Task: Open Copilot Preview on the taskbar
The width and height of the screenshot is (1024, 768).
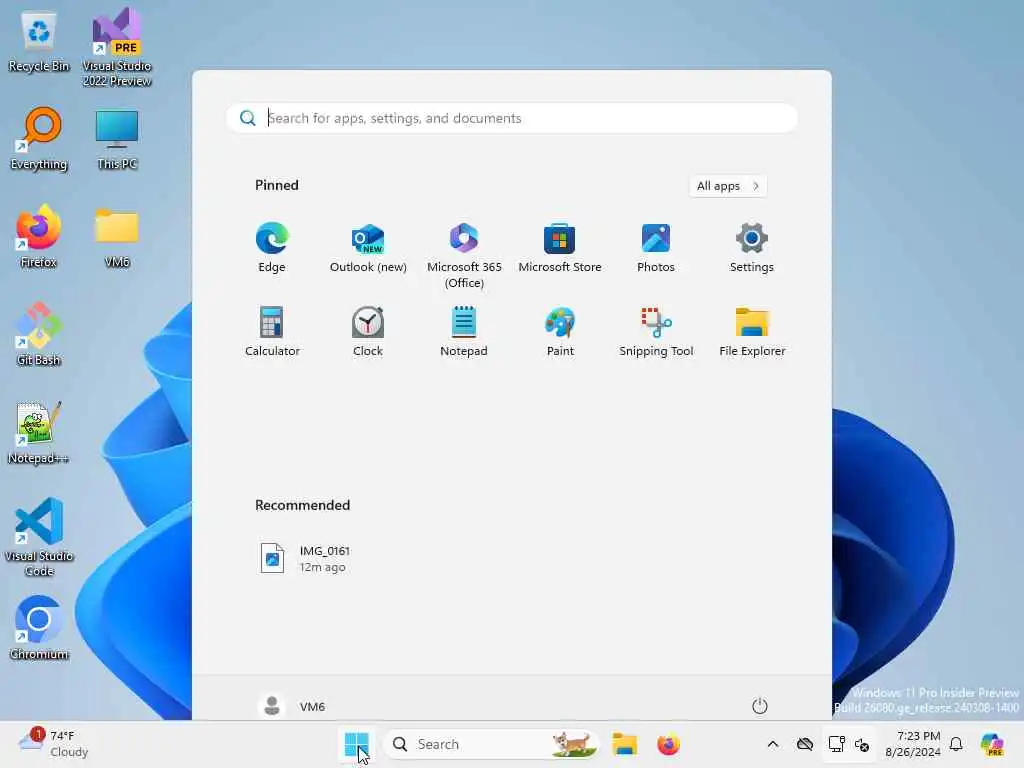Action: coord(992,744)
